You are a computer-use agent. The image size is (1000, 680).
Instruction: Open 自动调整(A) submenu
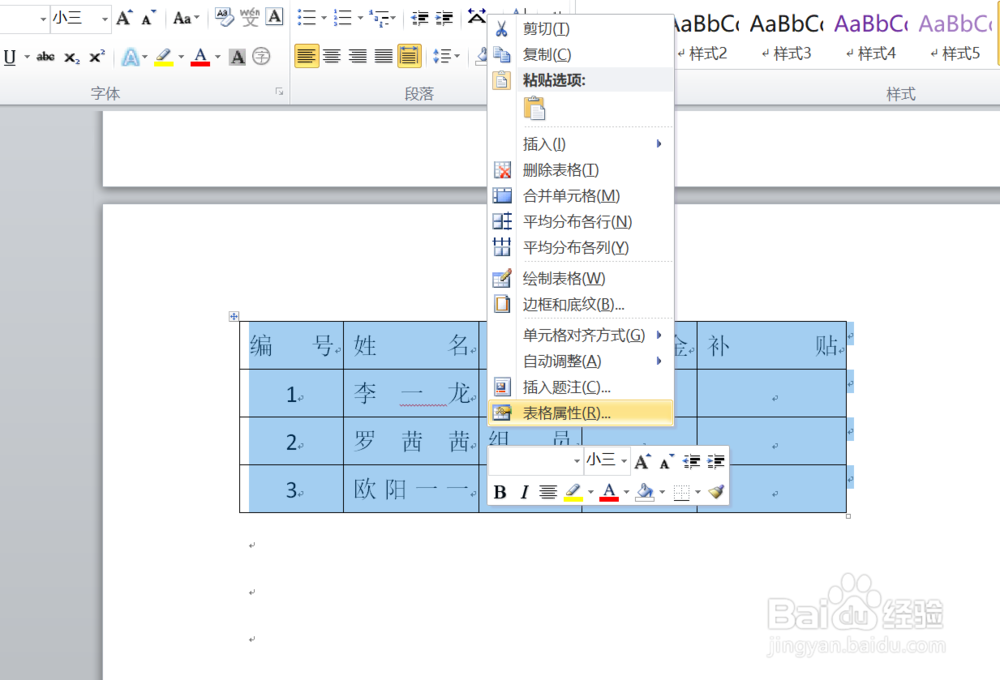[580, 362]
